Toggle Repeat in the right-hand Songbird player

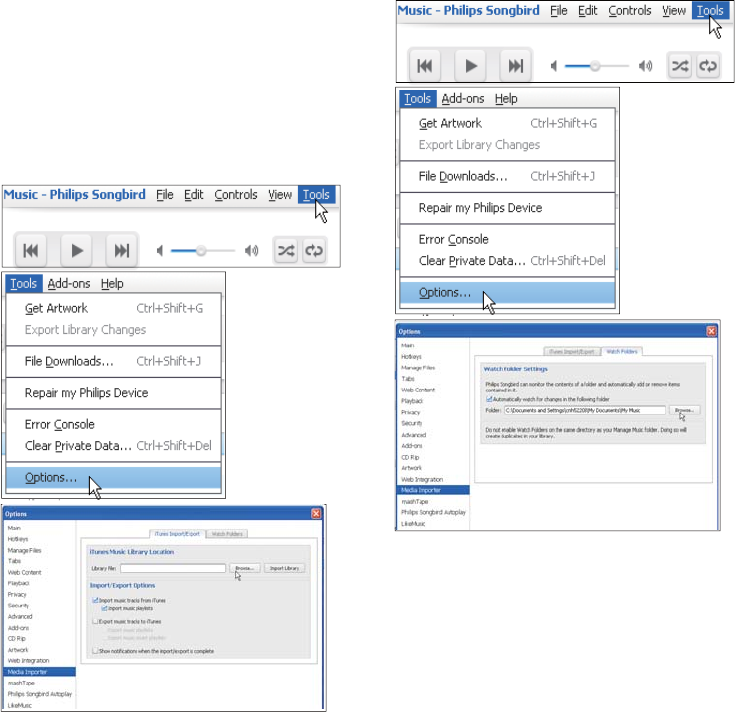[708, 66]
